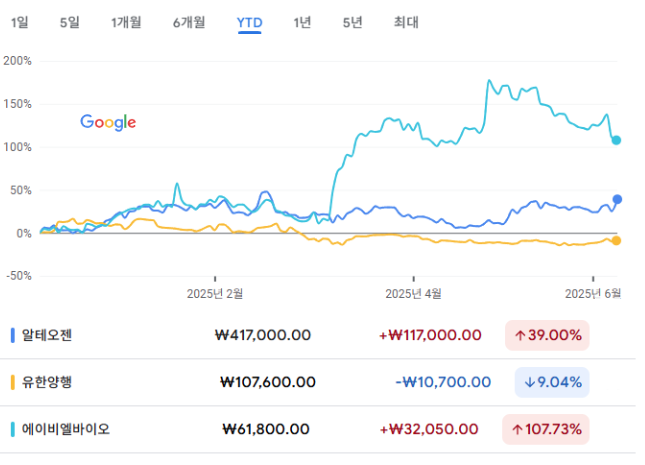Select the active YTD tab

249,23
